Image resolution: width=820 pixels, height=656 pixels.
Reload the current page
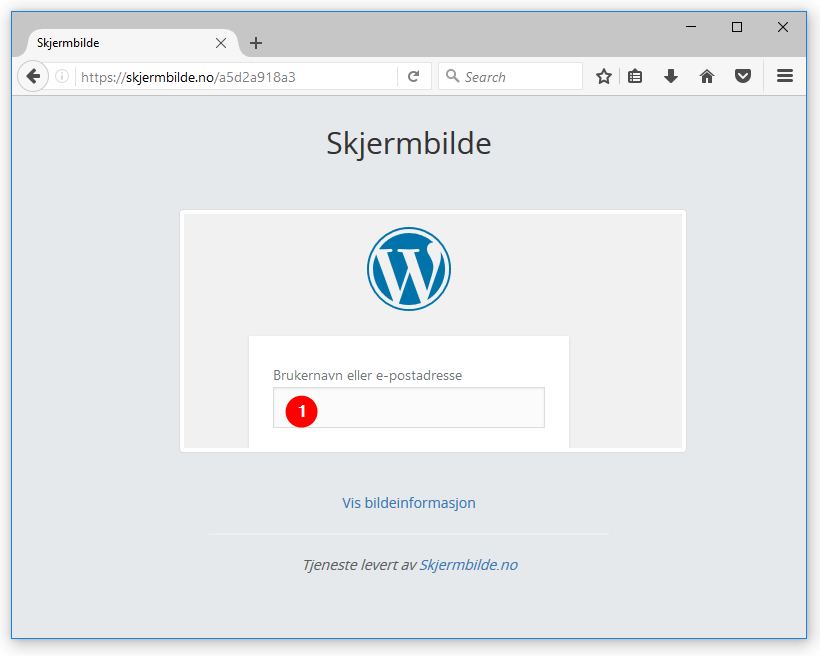point(413,77)
